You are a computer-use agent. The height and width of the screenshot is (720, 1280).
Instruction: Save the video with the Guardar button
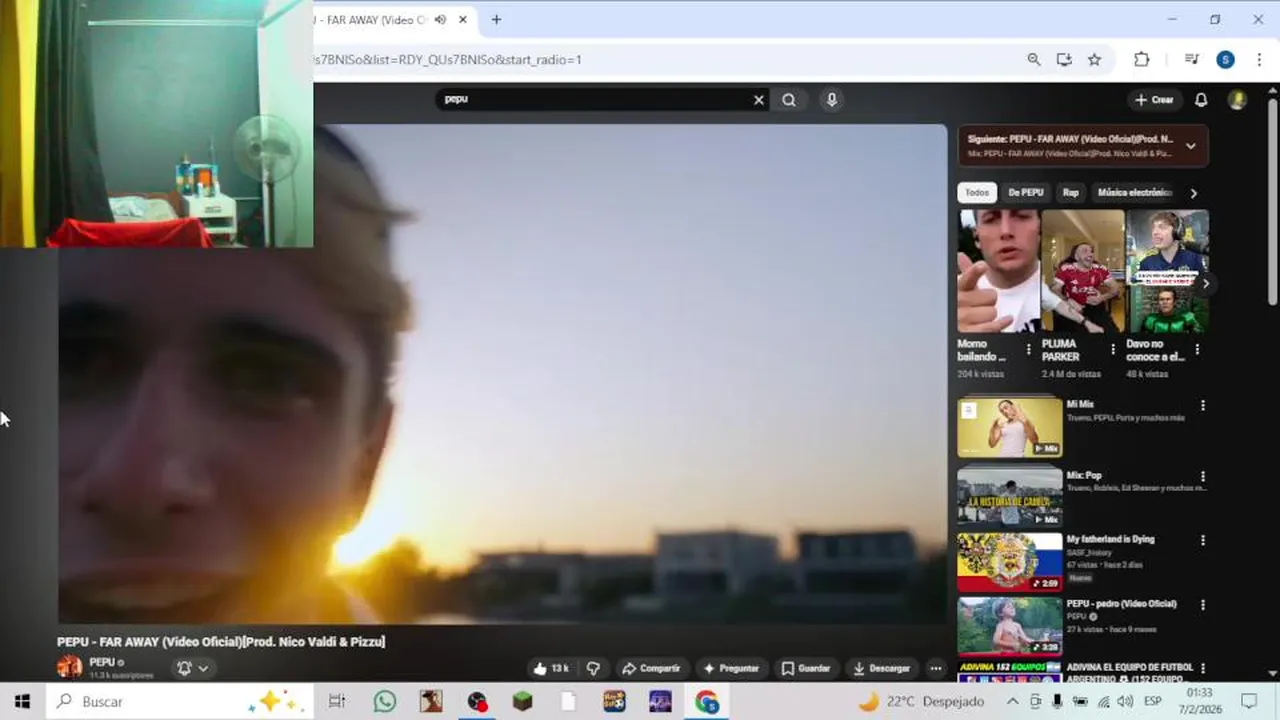coord(806,668)
